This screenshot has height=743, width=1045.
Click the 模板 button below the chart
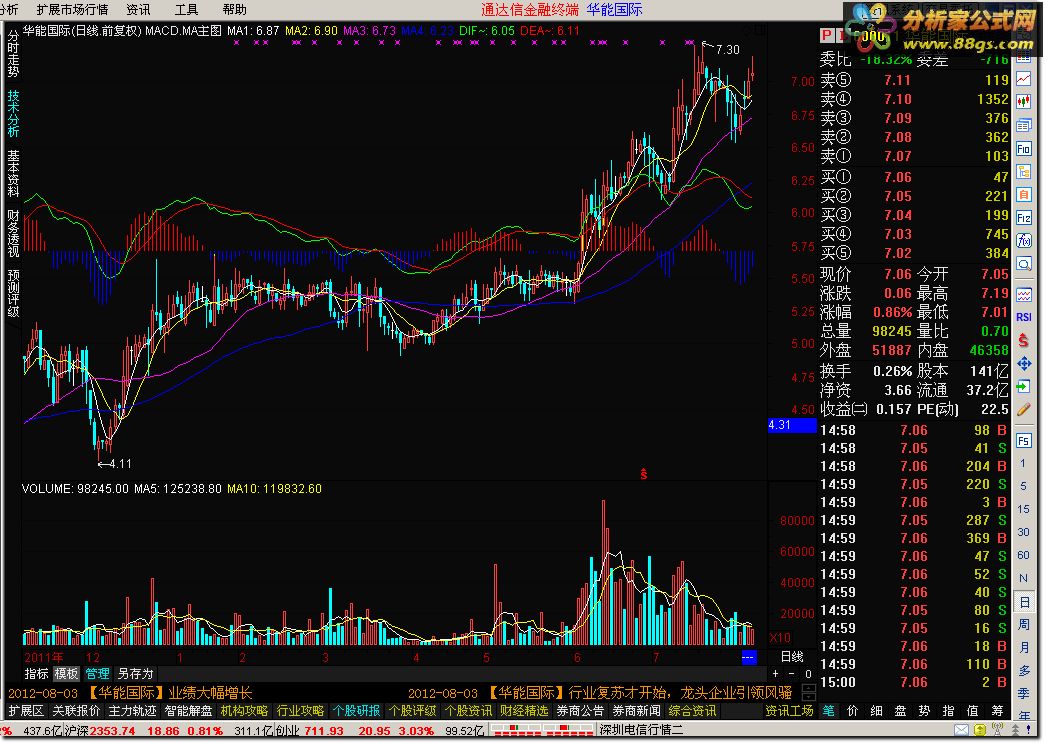pos(66,674)
